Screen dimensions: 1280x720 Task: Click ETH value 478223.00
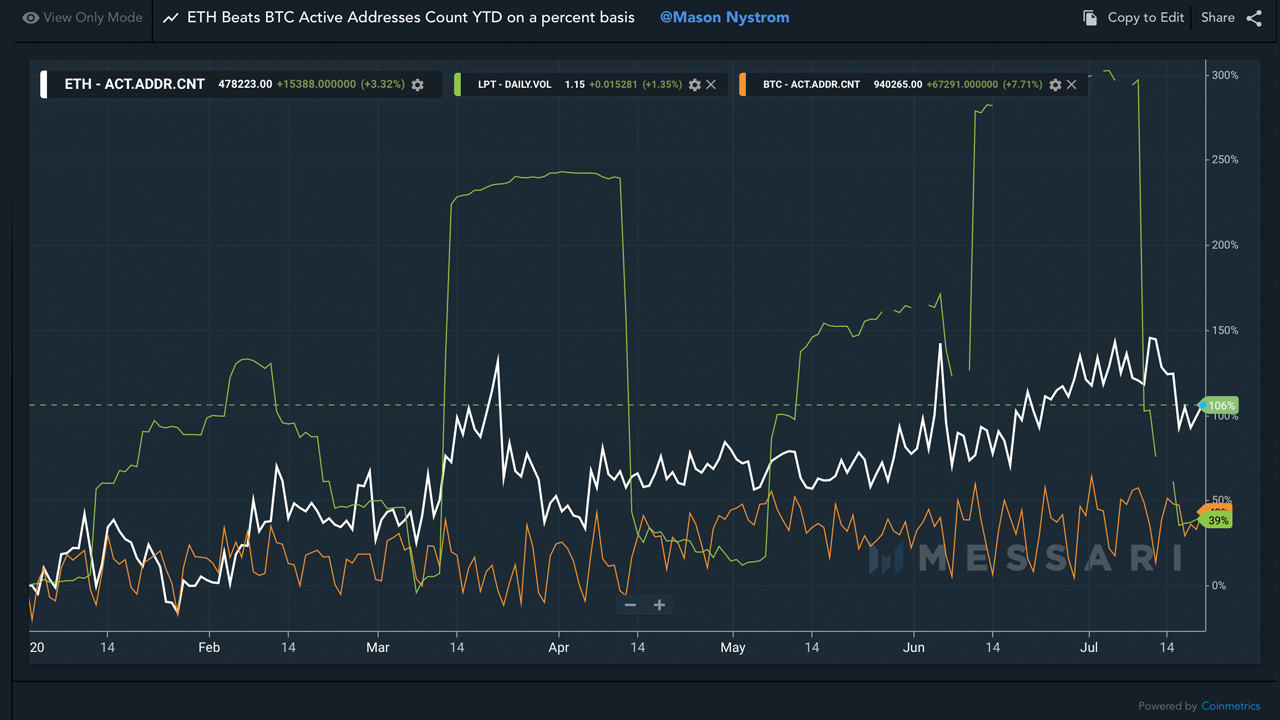pos(245,85)
